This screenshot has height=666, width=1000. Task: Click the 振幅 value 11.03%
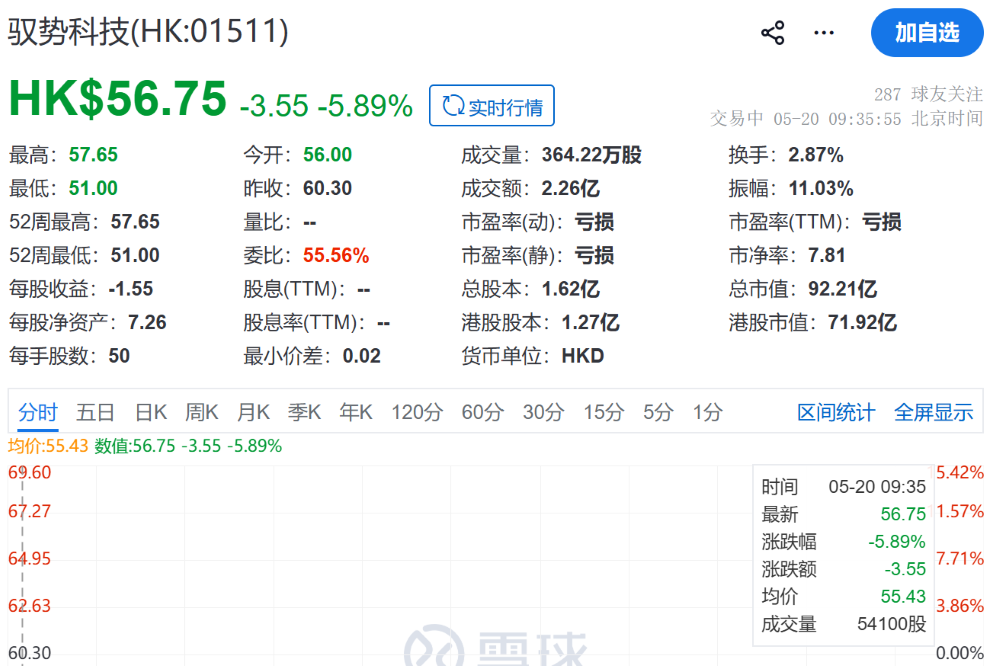(x=821, y=188)
